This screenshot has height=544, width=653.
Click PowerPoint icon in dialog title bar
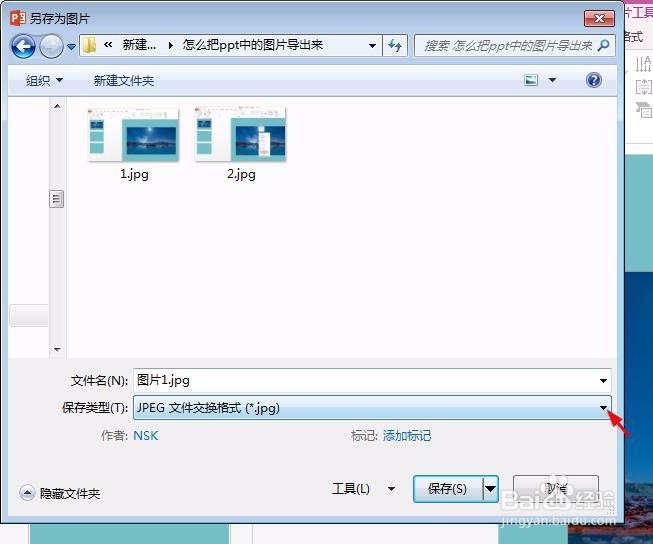click(17, 18)
